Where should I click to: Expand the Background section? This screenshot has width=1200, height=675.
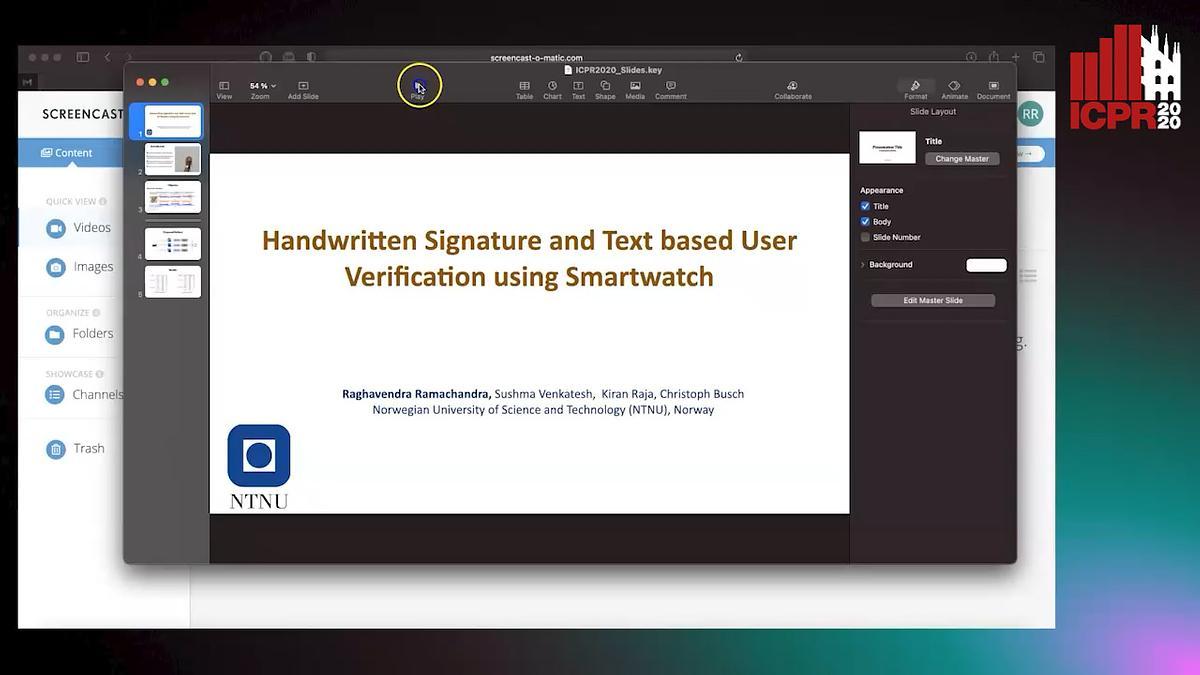click(863, 265)
